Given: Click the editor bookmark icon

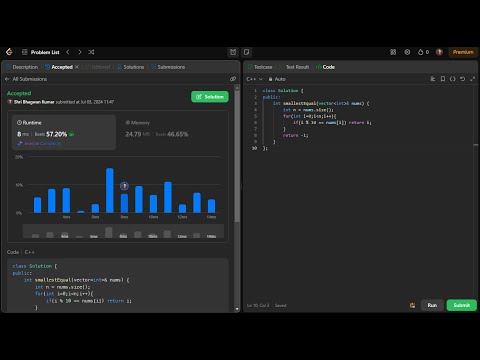Looking at the screenshot, I should [x=443, y=79].
